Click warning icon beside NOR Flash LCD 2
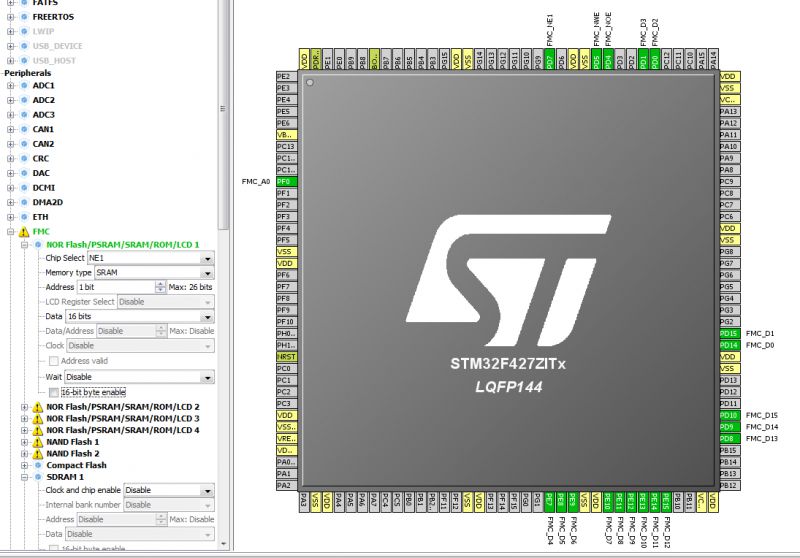Image resolution: width=800 pixels, height=558 pixels. tap(38, 407)
